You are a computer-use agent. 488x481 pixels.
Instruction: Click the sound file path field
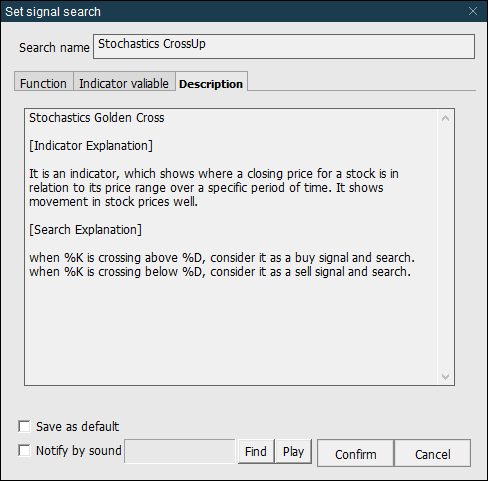click(180, 451)
